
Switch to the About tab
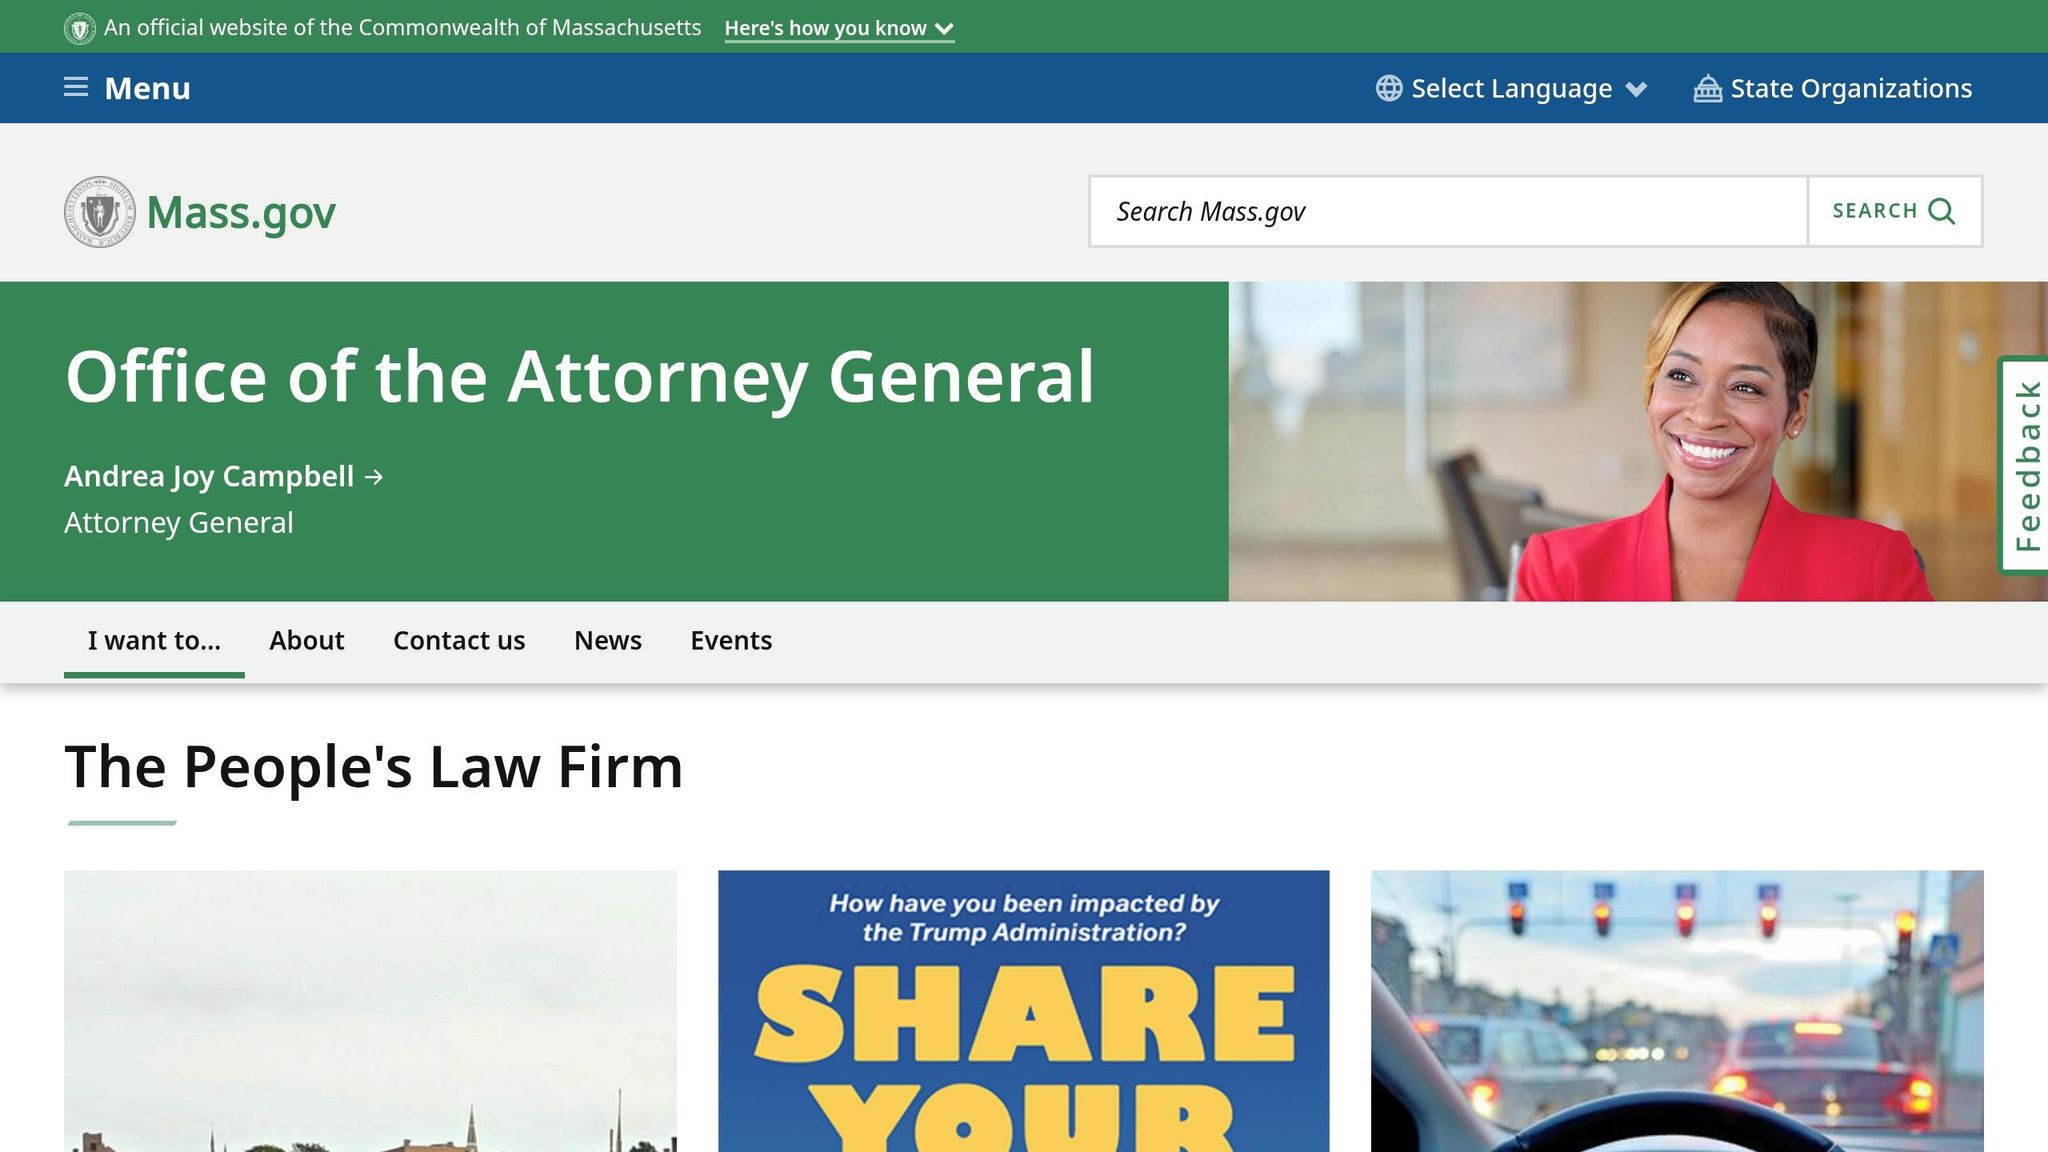306,640
